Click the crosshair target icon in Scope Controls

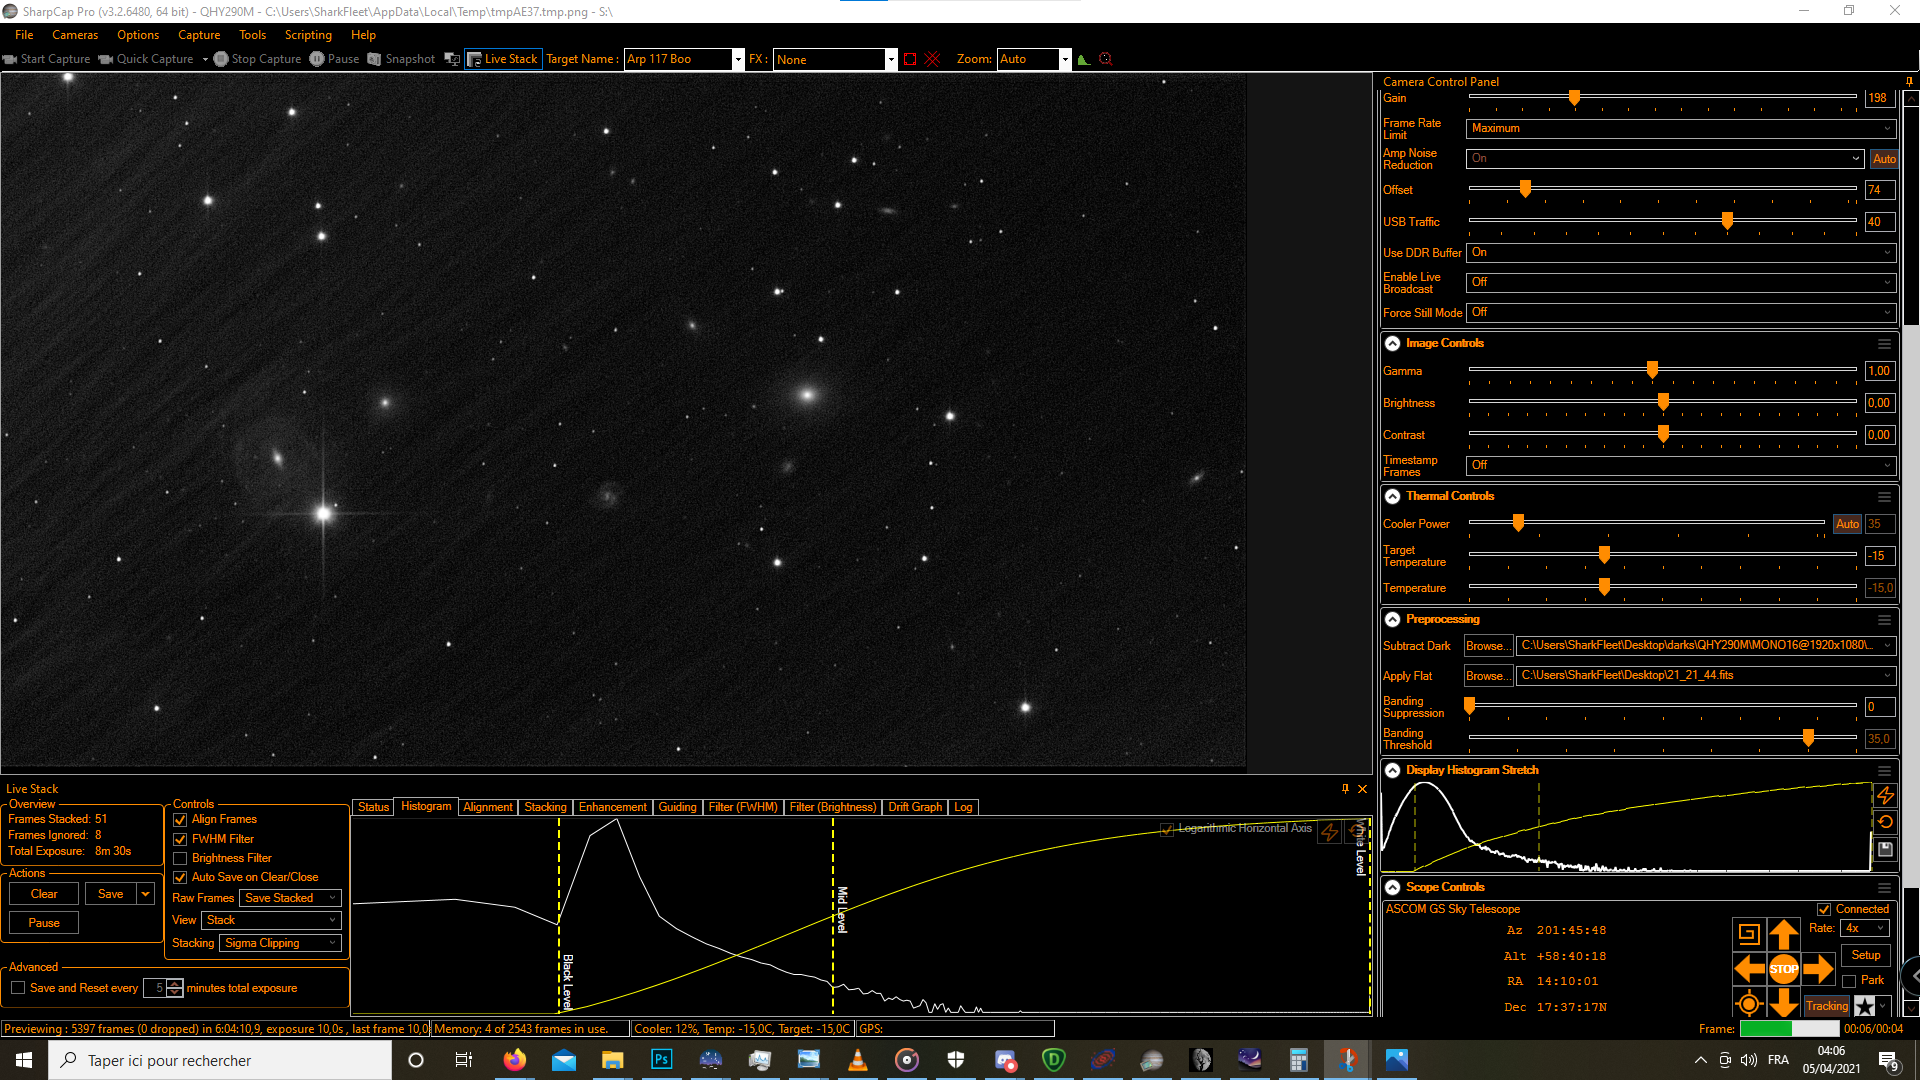1749,1003
